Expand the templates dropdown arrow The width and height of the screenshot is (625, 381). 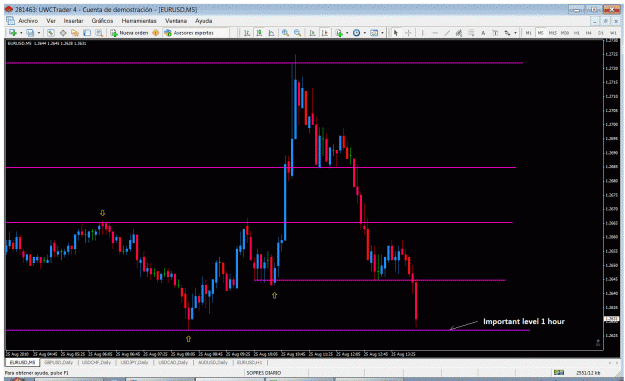point(382,33)
